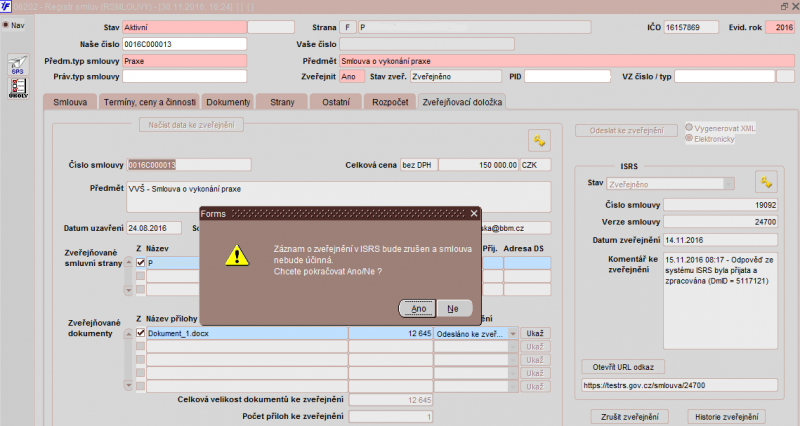Image resolution: width=800 pixels, height=426 pixels.
Task: Select Vygenerovat XML radio button
Action: coord(689,128)
